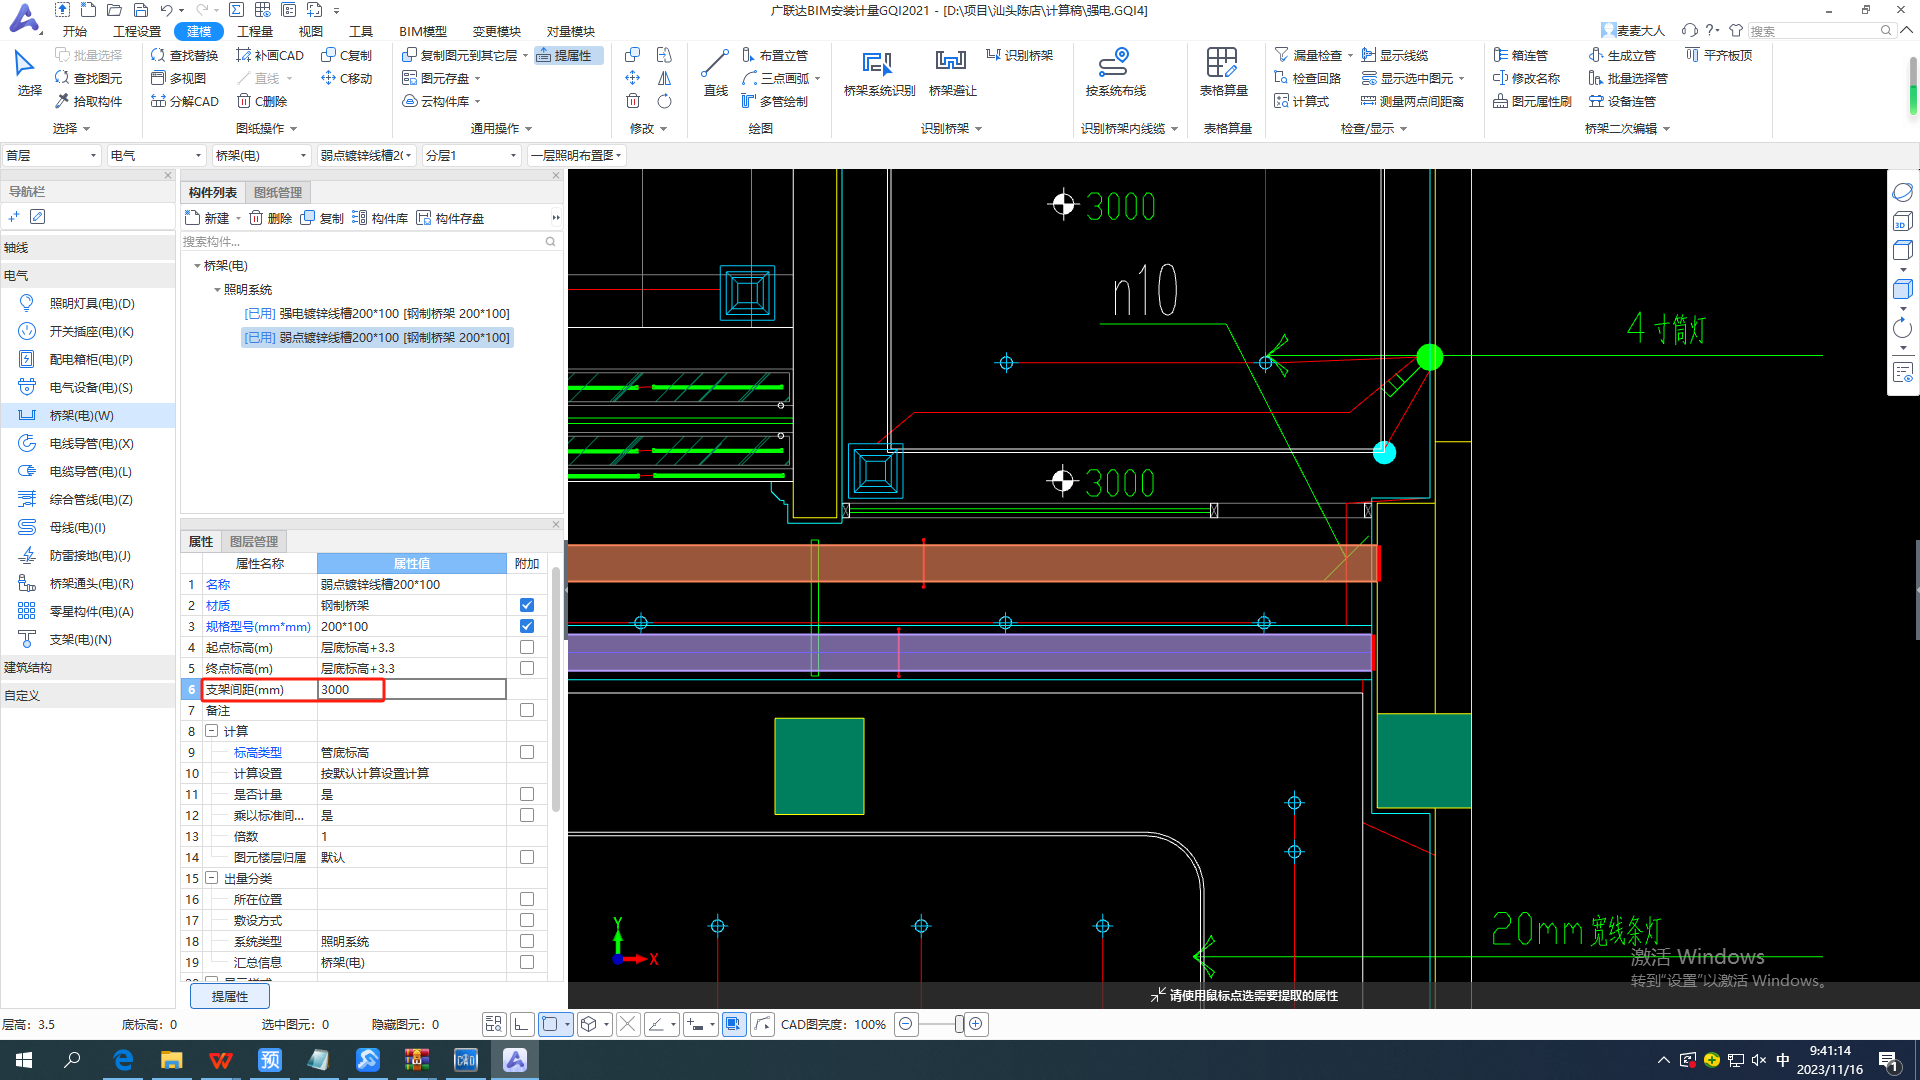Image resolution: width=1920 pixels, height=1080 pixels.
Task: Click the 提属性 button below properties
Action: click(x=230, y=996)
